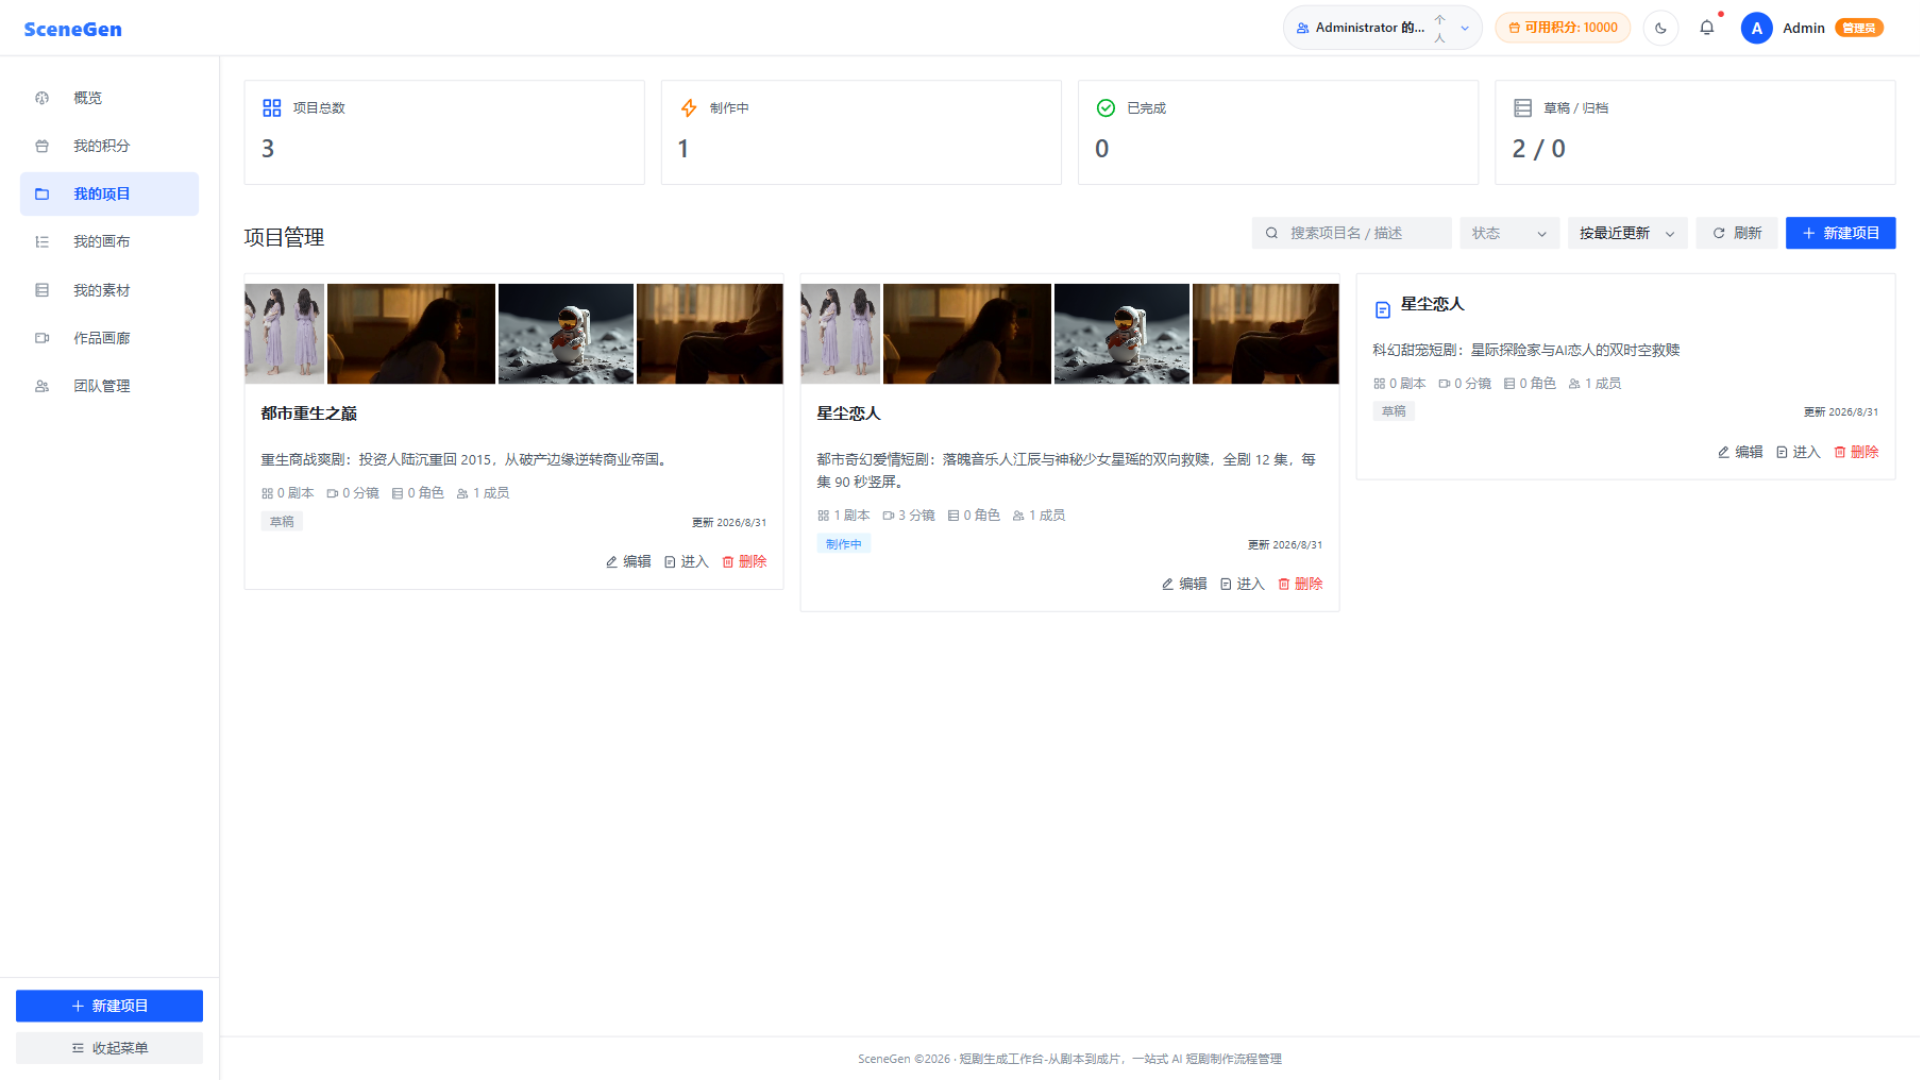Screen dimensions: 1920x1080
Task: Enter the 制作中 星尘恋人 project
Action: tap(1242, 584)
